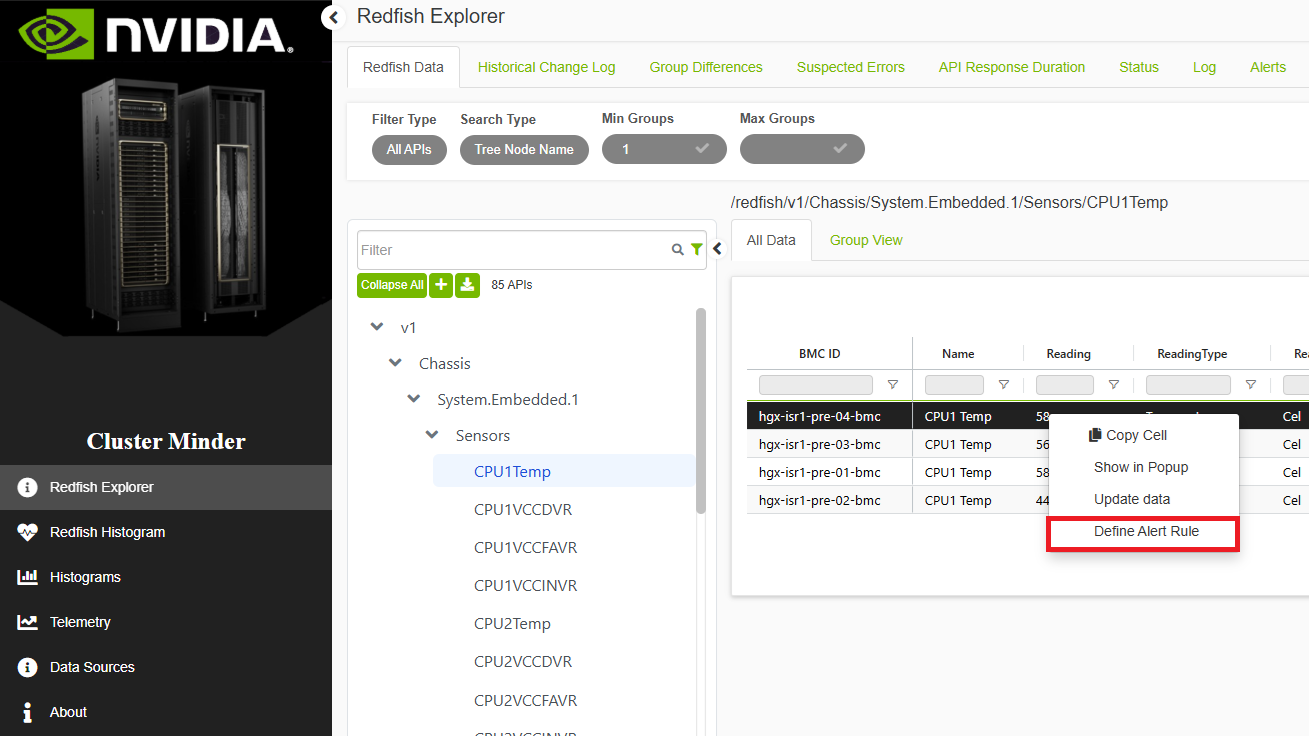Click the Reading column filter box
The width and height of the screenshot is (1311, 736).
[1065, 385]
